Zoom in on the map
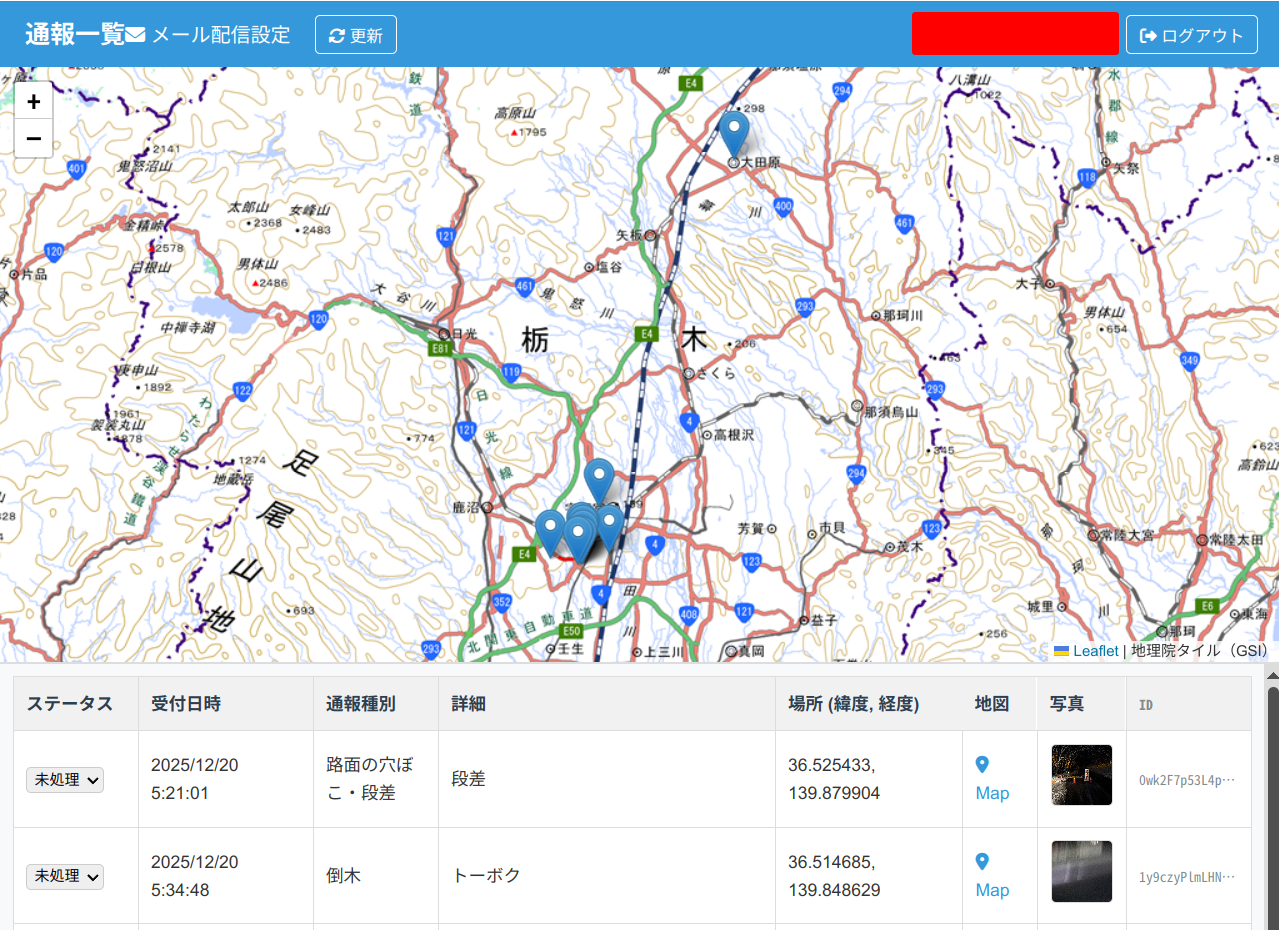 33,101
